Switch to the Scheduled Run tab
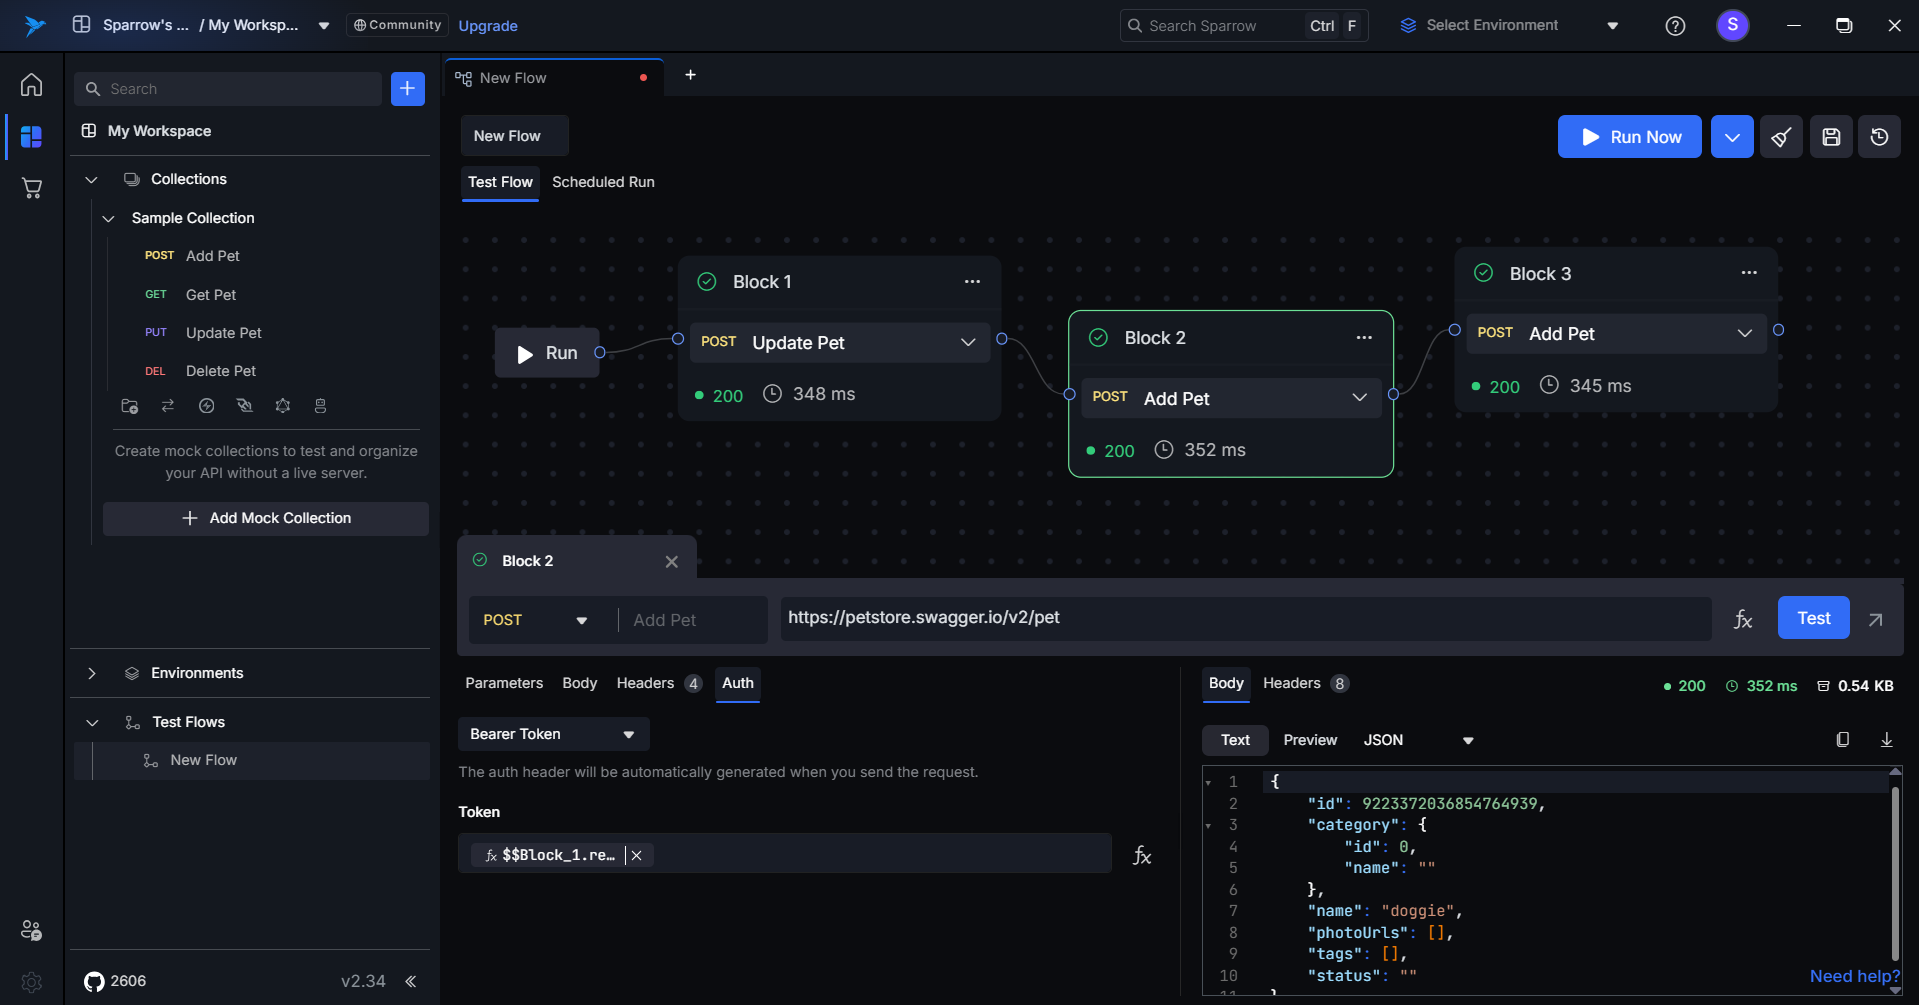The width and height of the screenshot is (1919, 1005). (x=603, y=182)
